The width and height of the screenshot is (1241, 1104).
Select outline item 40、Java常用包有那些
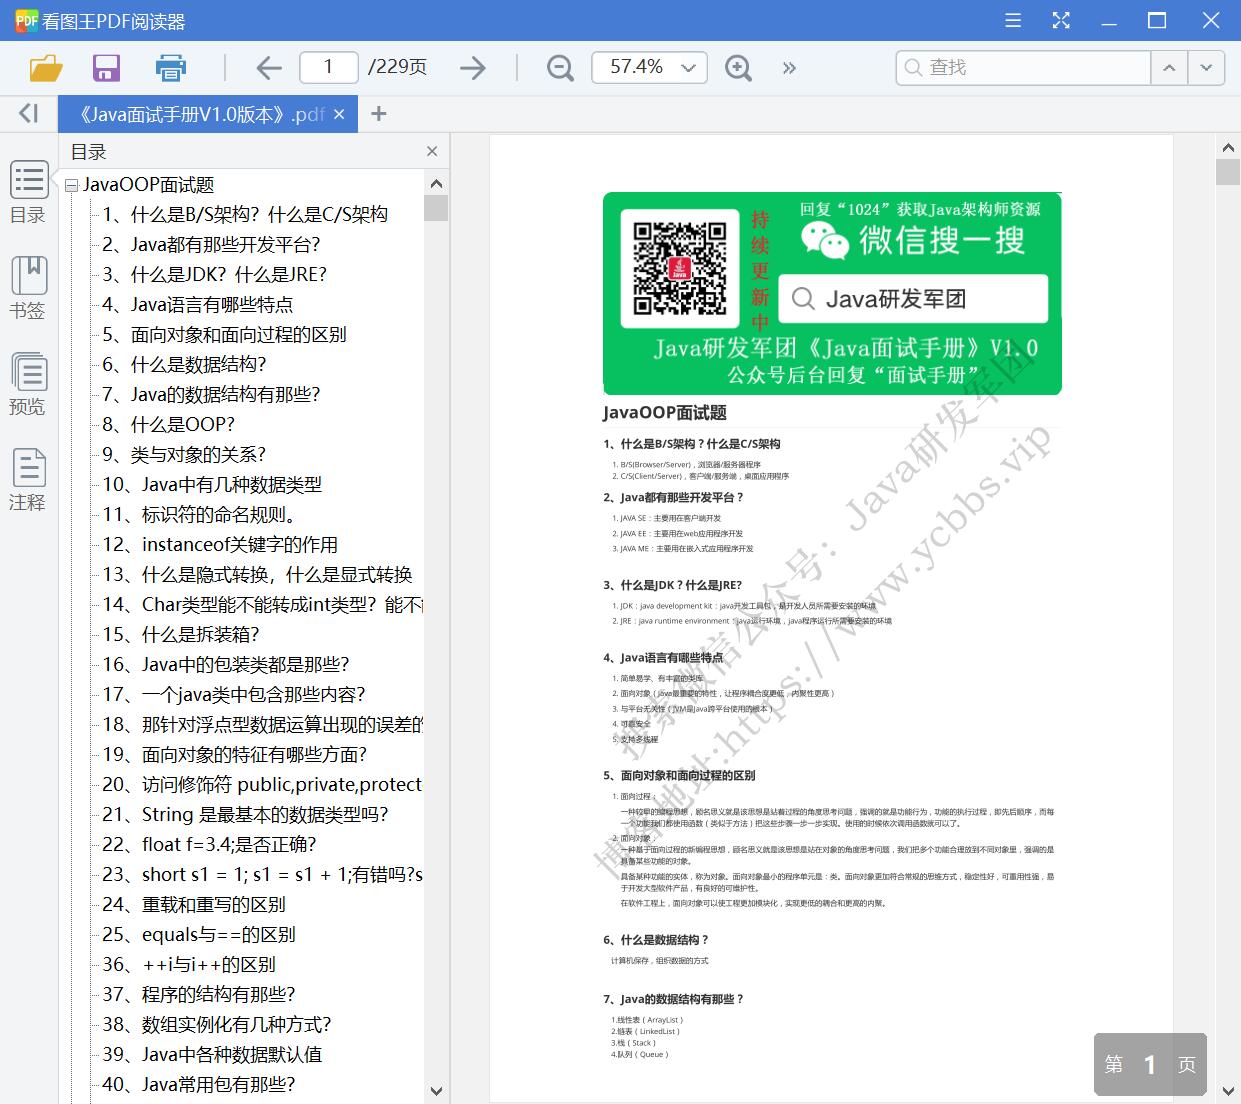point(199,1084)
